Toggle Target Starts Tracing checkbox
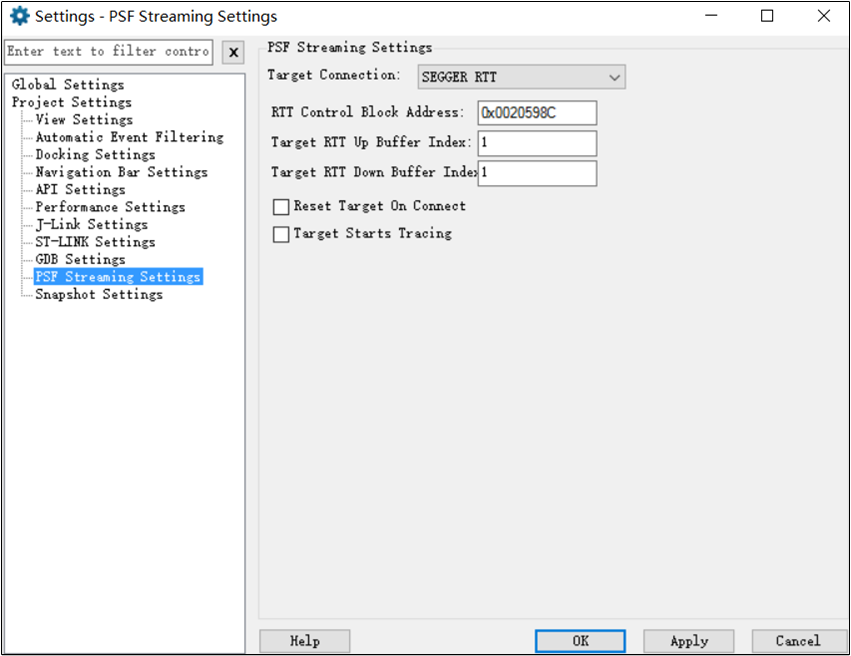This screenshot has width=851, height=656. click(282, 234)
